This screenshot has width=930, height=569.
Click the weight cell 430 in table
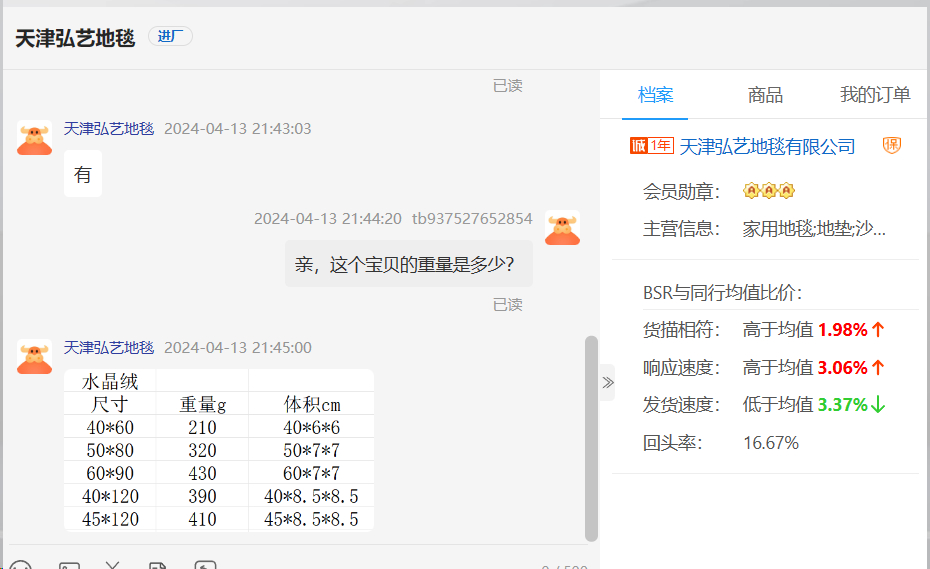pyautogui.click(x=202, y=473)
